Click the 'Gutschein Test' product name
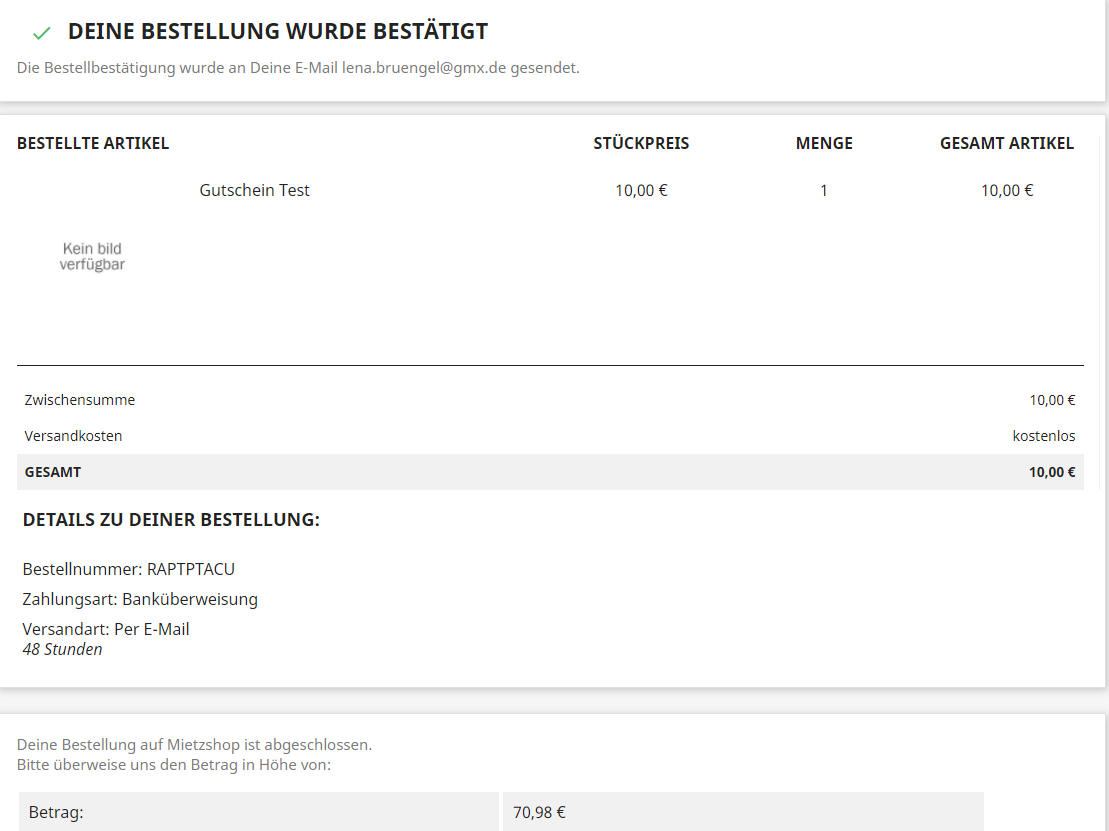Screen dimensions: 1109x831 tap(255, 190)
